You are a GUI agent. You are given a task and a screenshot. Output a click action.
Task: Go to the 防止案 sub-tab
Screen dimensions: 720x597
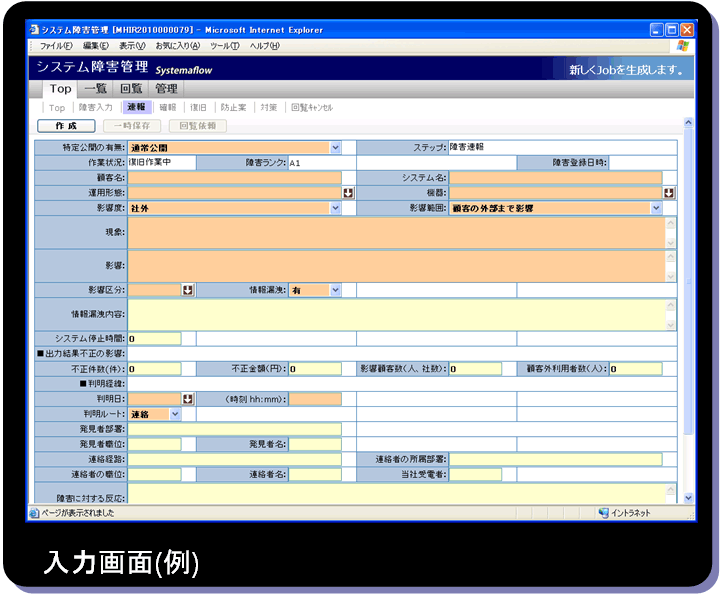tap(233, 107)
